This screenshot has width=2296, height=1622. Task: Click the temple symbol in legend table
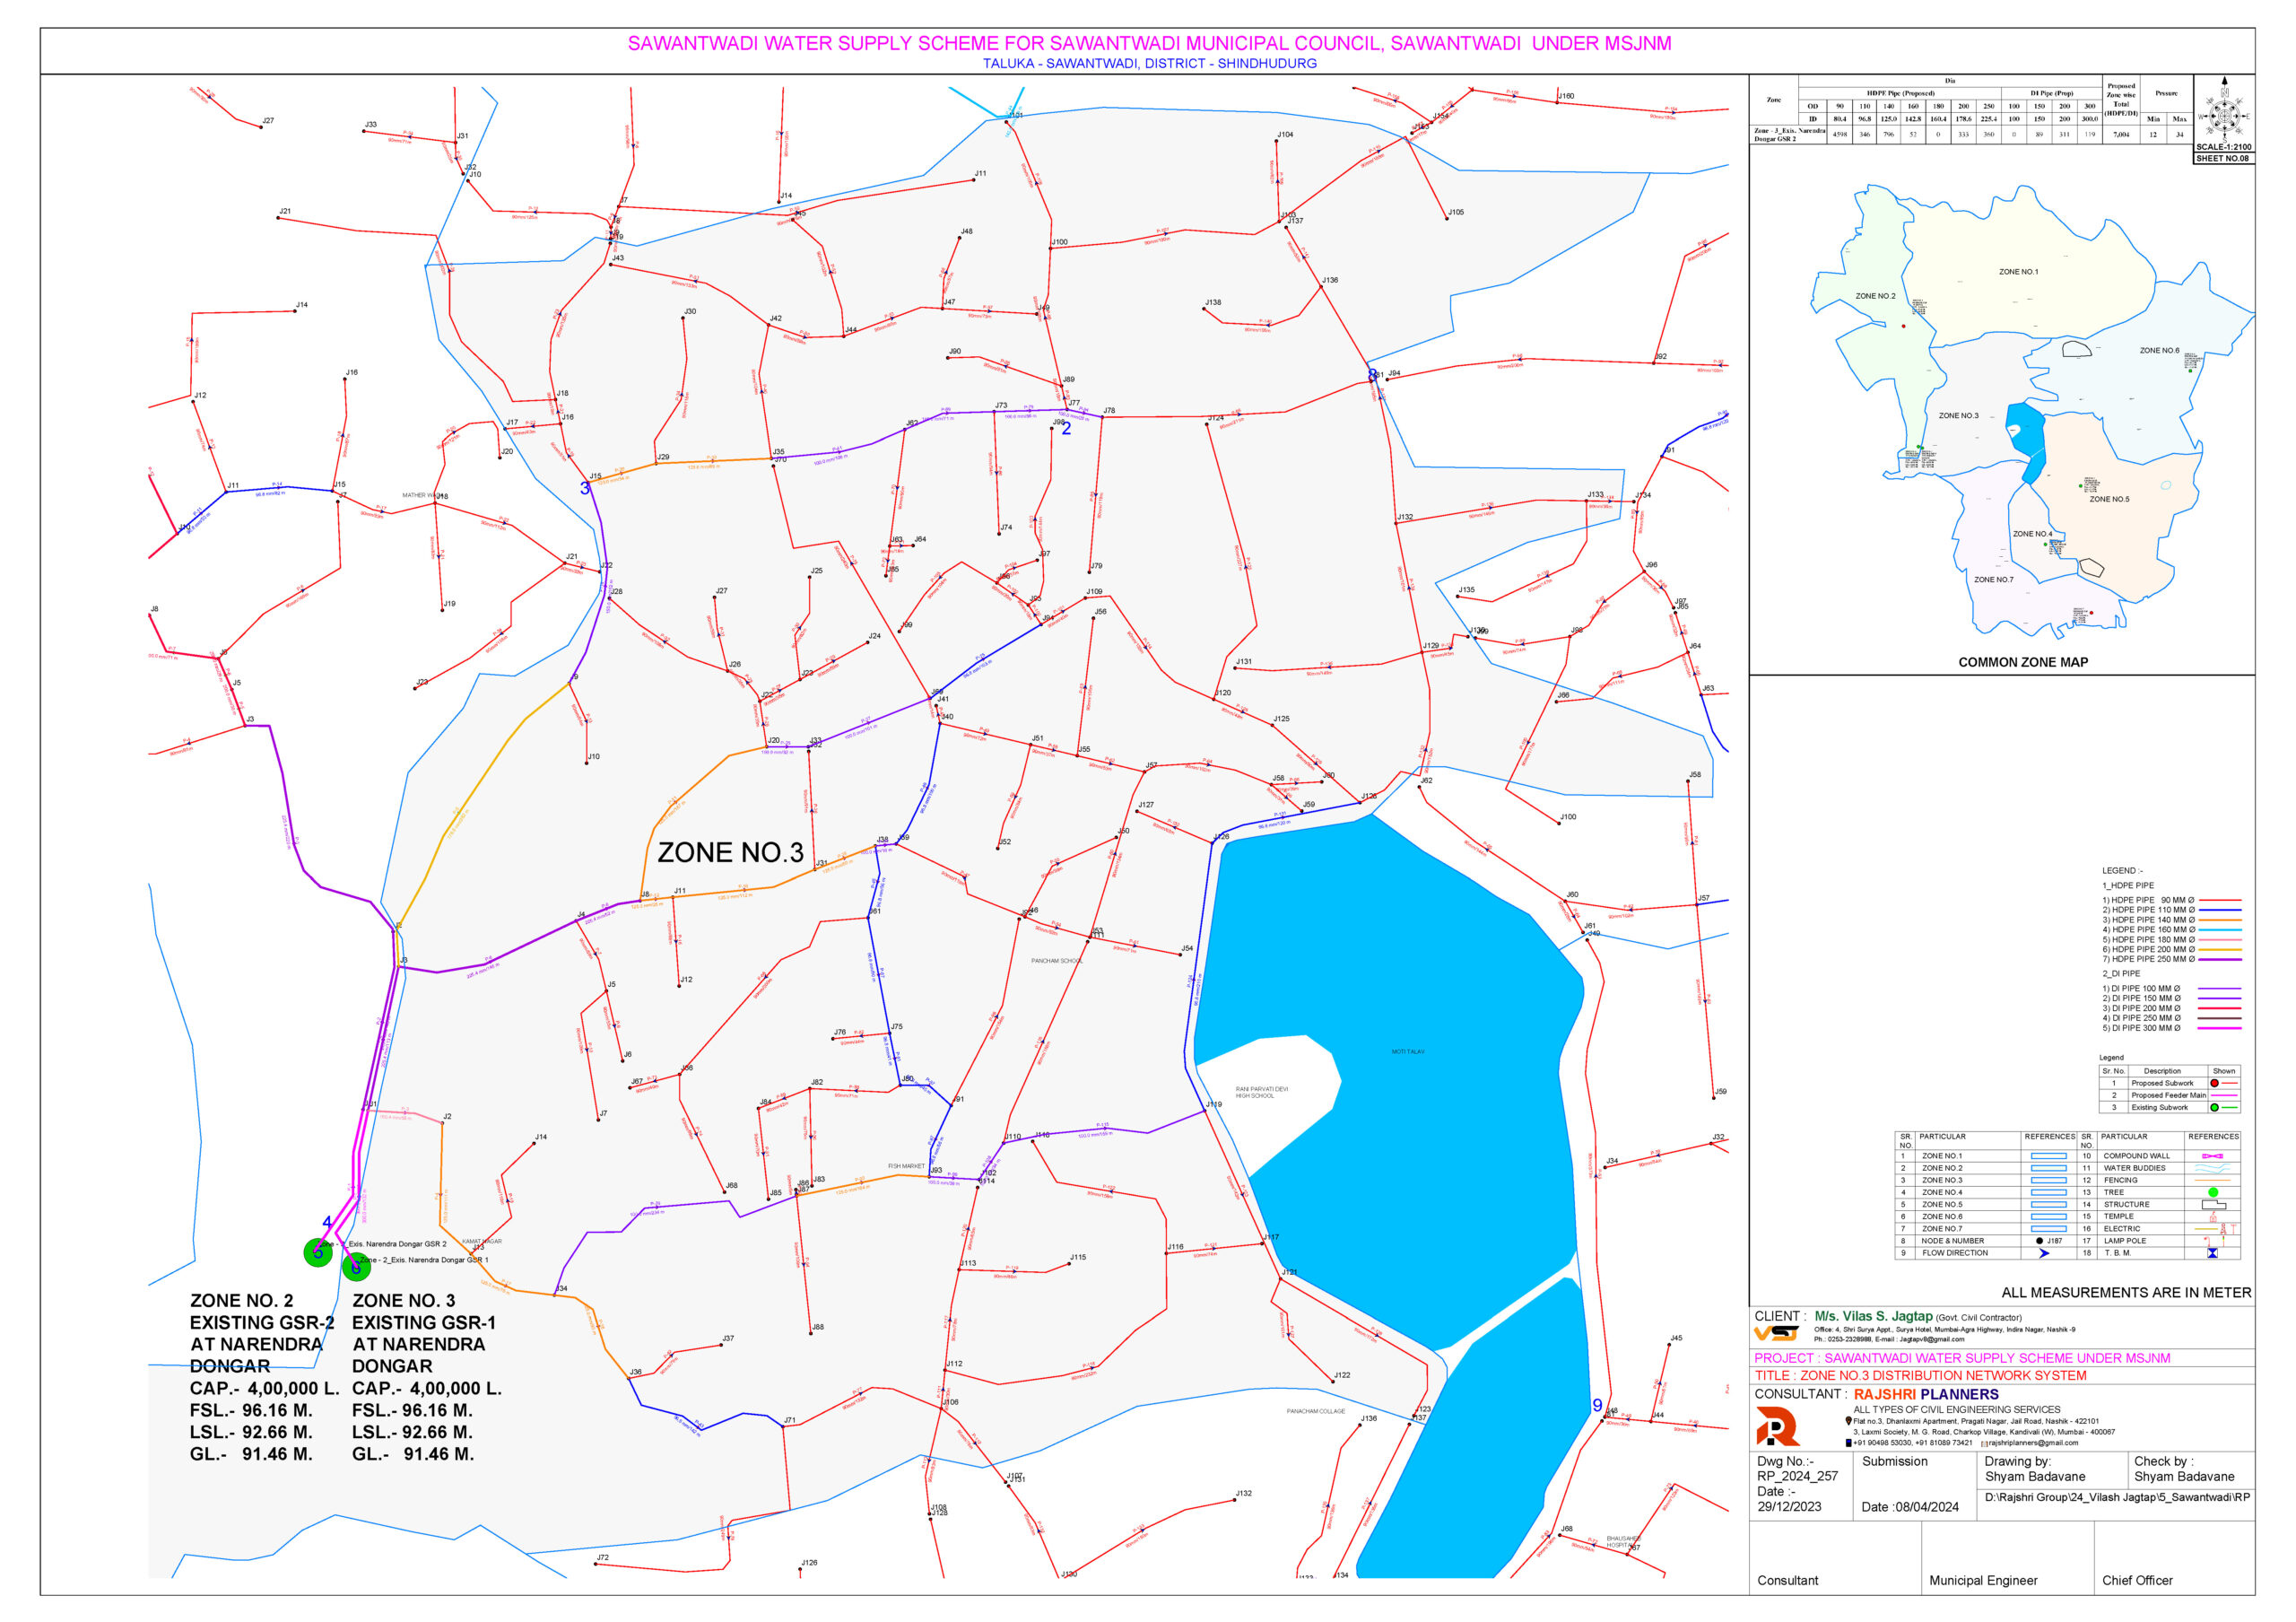2213,1217
